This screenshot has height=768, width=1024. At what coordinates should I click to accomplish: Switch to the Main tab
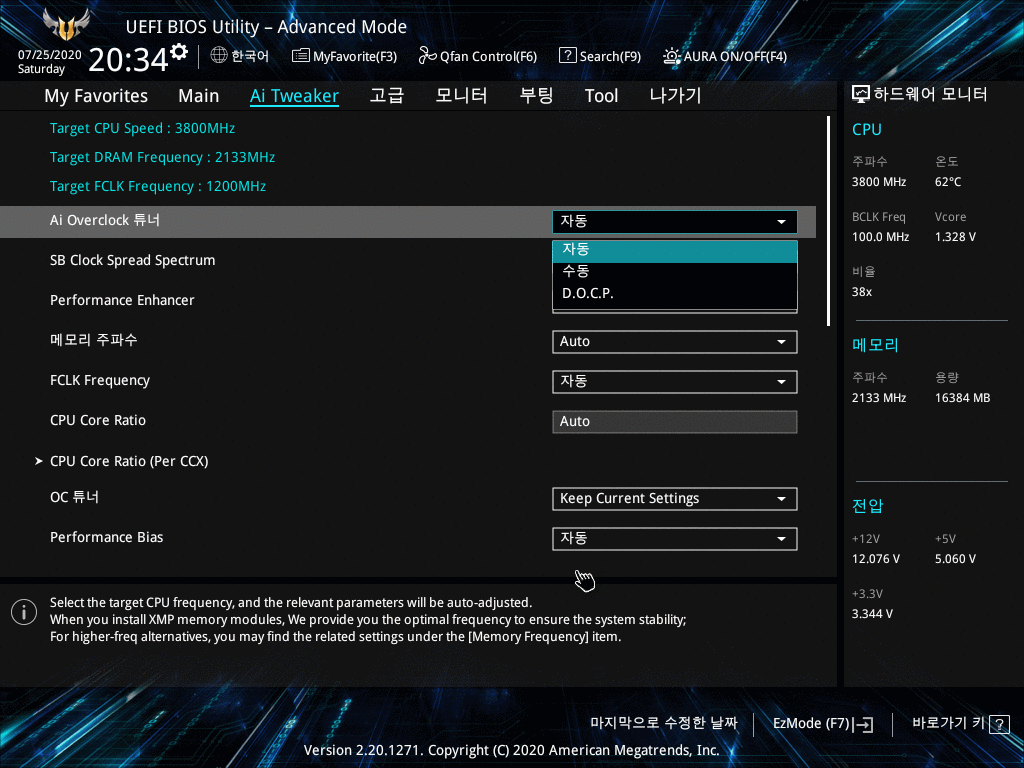pyautogui.click(x=199, y=96)
